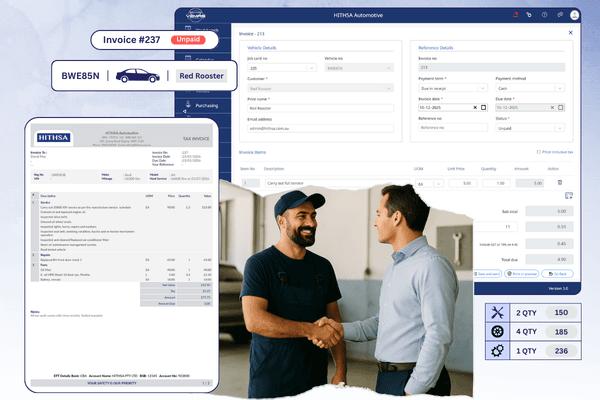The height and width of the screenshot is (400, 600).
Task: Click the VEMAS logo in the header
Action: 196,15
